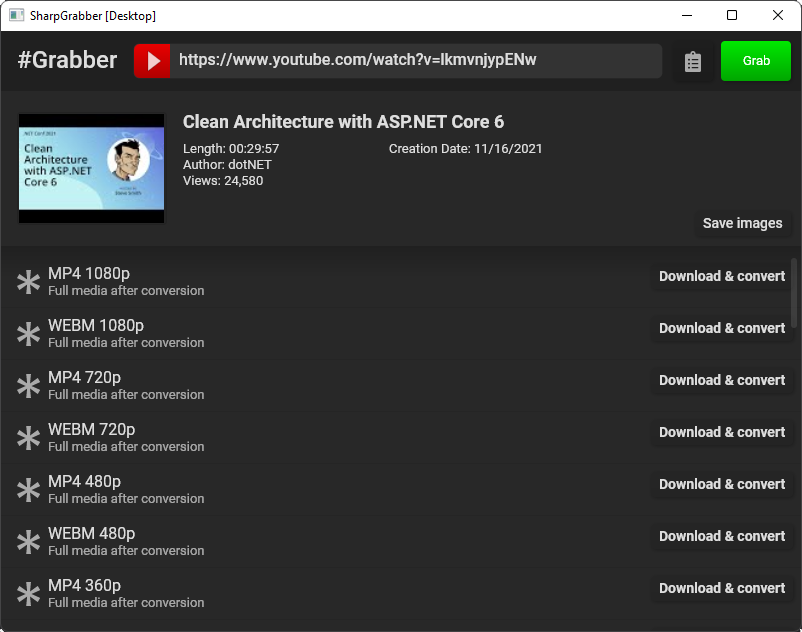Viewport: 802px width, 632px height.
Task: Download & convert the MP4 720p format
Action: (722, 380)
